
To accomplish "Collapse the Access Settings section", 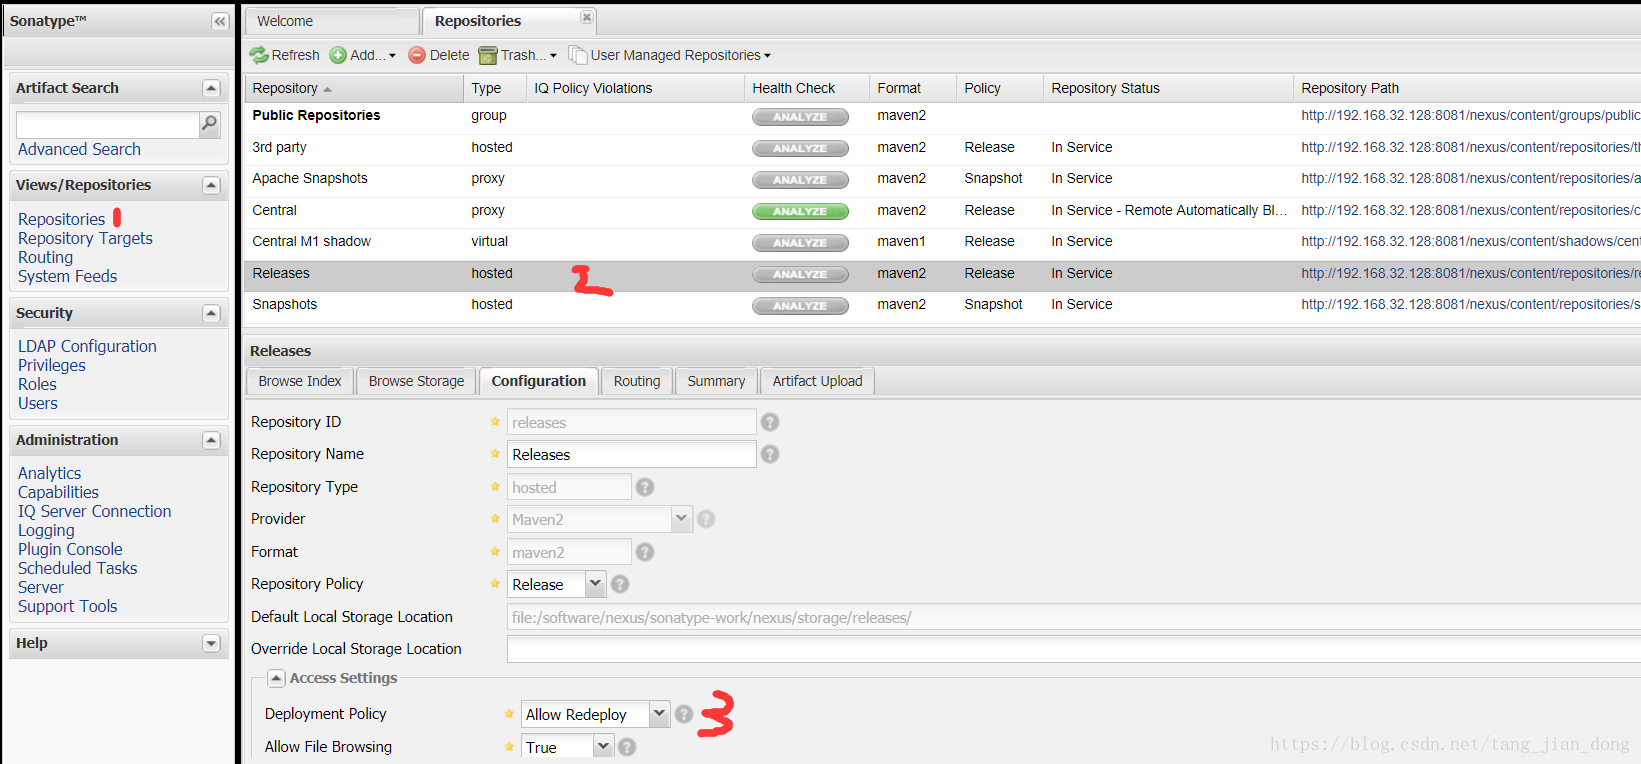I will coord(277,678).
